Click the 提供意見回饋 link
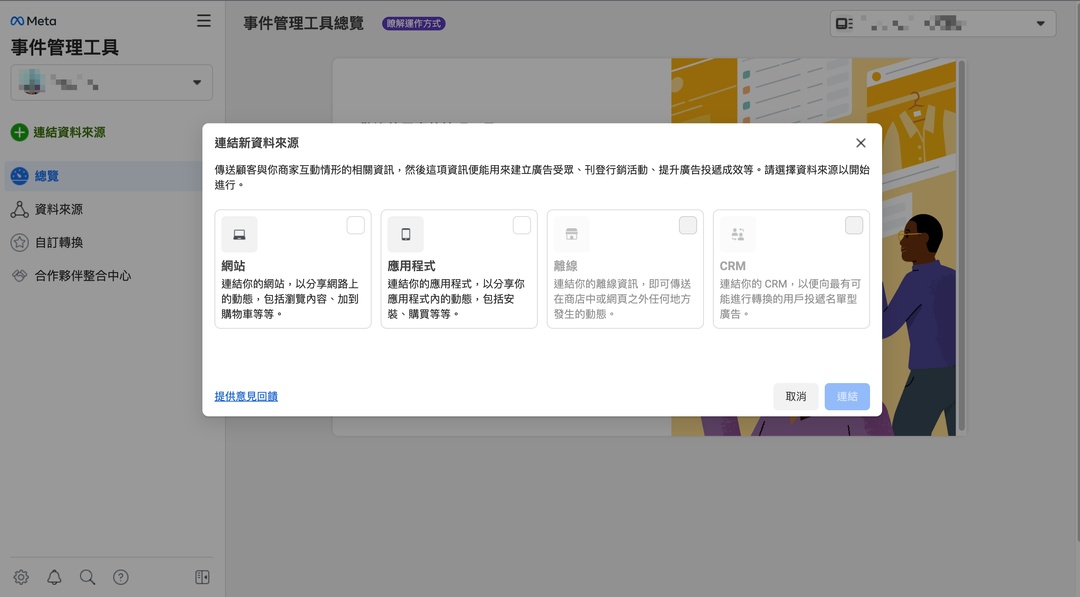1080x597 pixels. 246,396
